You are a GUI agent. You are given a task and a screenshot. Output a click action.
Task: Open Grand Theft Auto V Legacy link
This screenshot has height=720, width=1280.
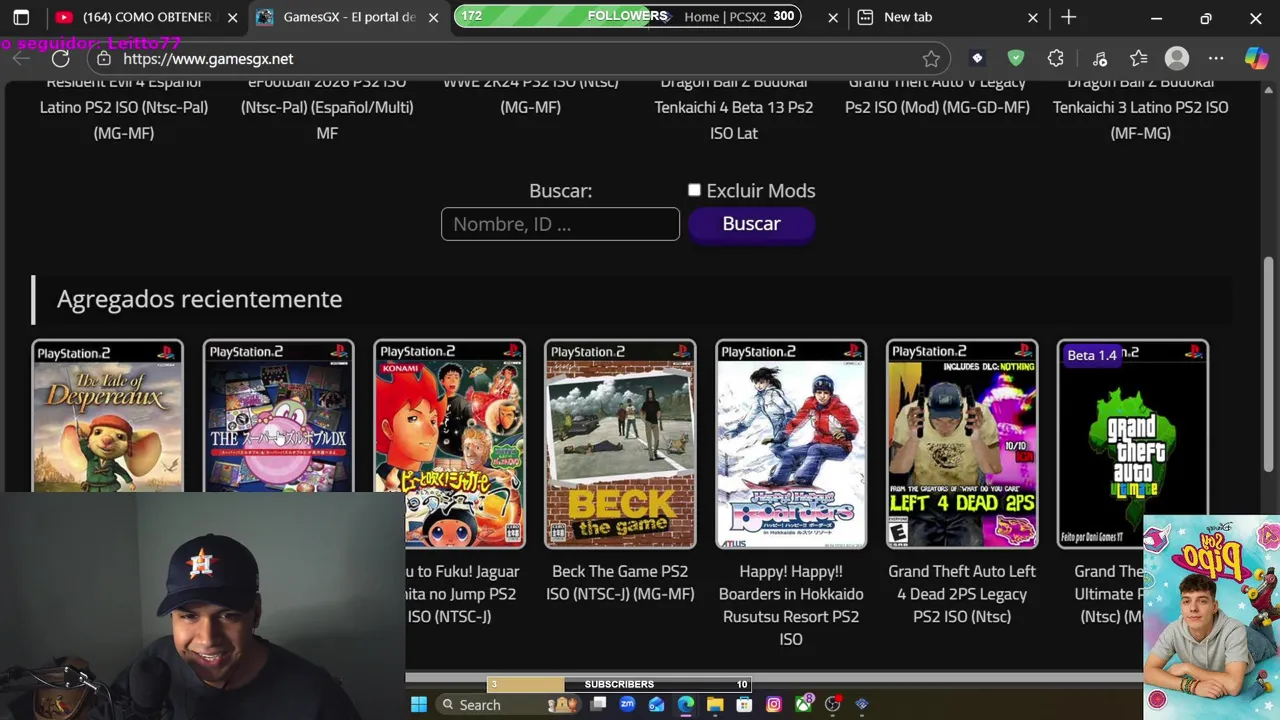pyautogui.click(x=937, y=94)
